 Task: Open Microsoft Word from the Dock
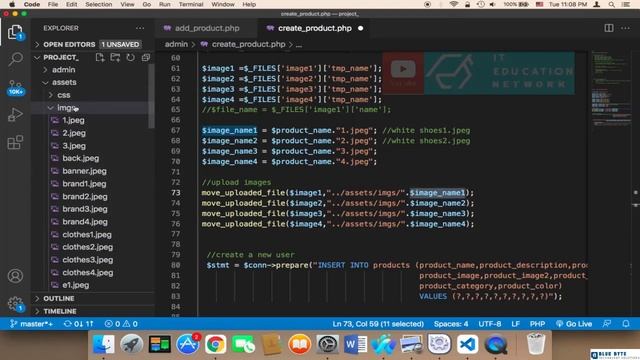click(x=355, y=344)
